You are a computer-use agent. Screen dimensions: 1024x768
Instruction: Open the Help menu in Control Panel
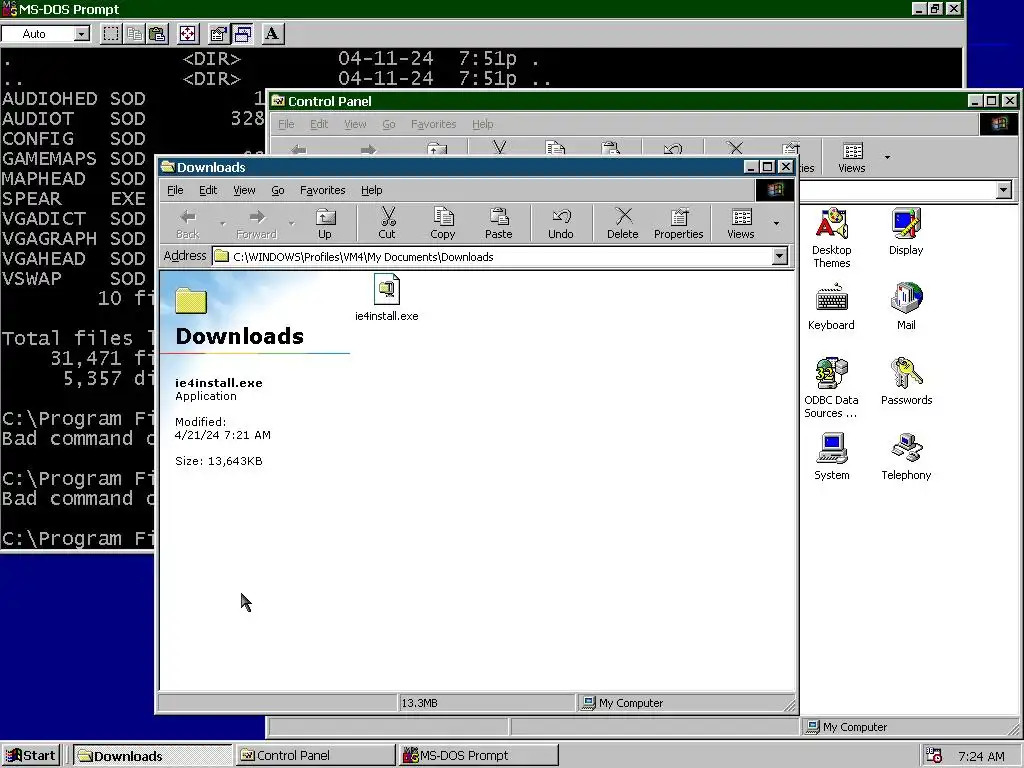[483, 124]
